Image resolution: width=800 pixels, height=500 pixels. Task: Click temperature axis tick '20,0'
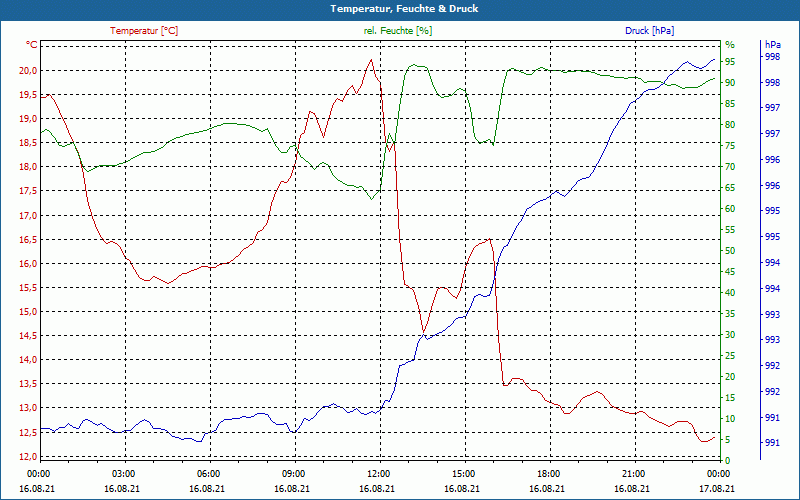click(28, 70)
